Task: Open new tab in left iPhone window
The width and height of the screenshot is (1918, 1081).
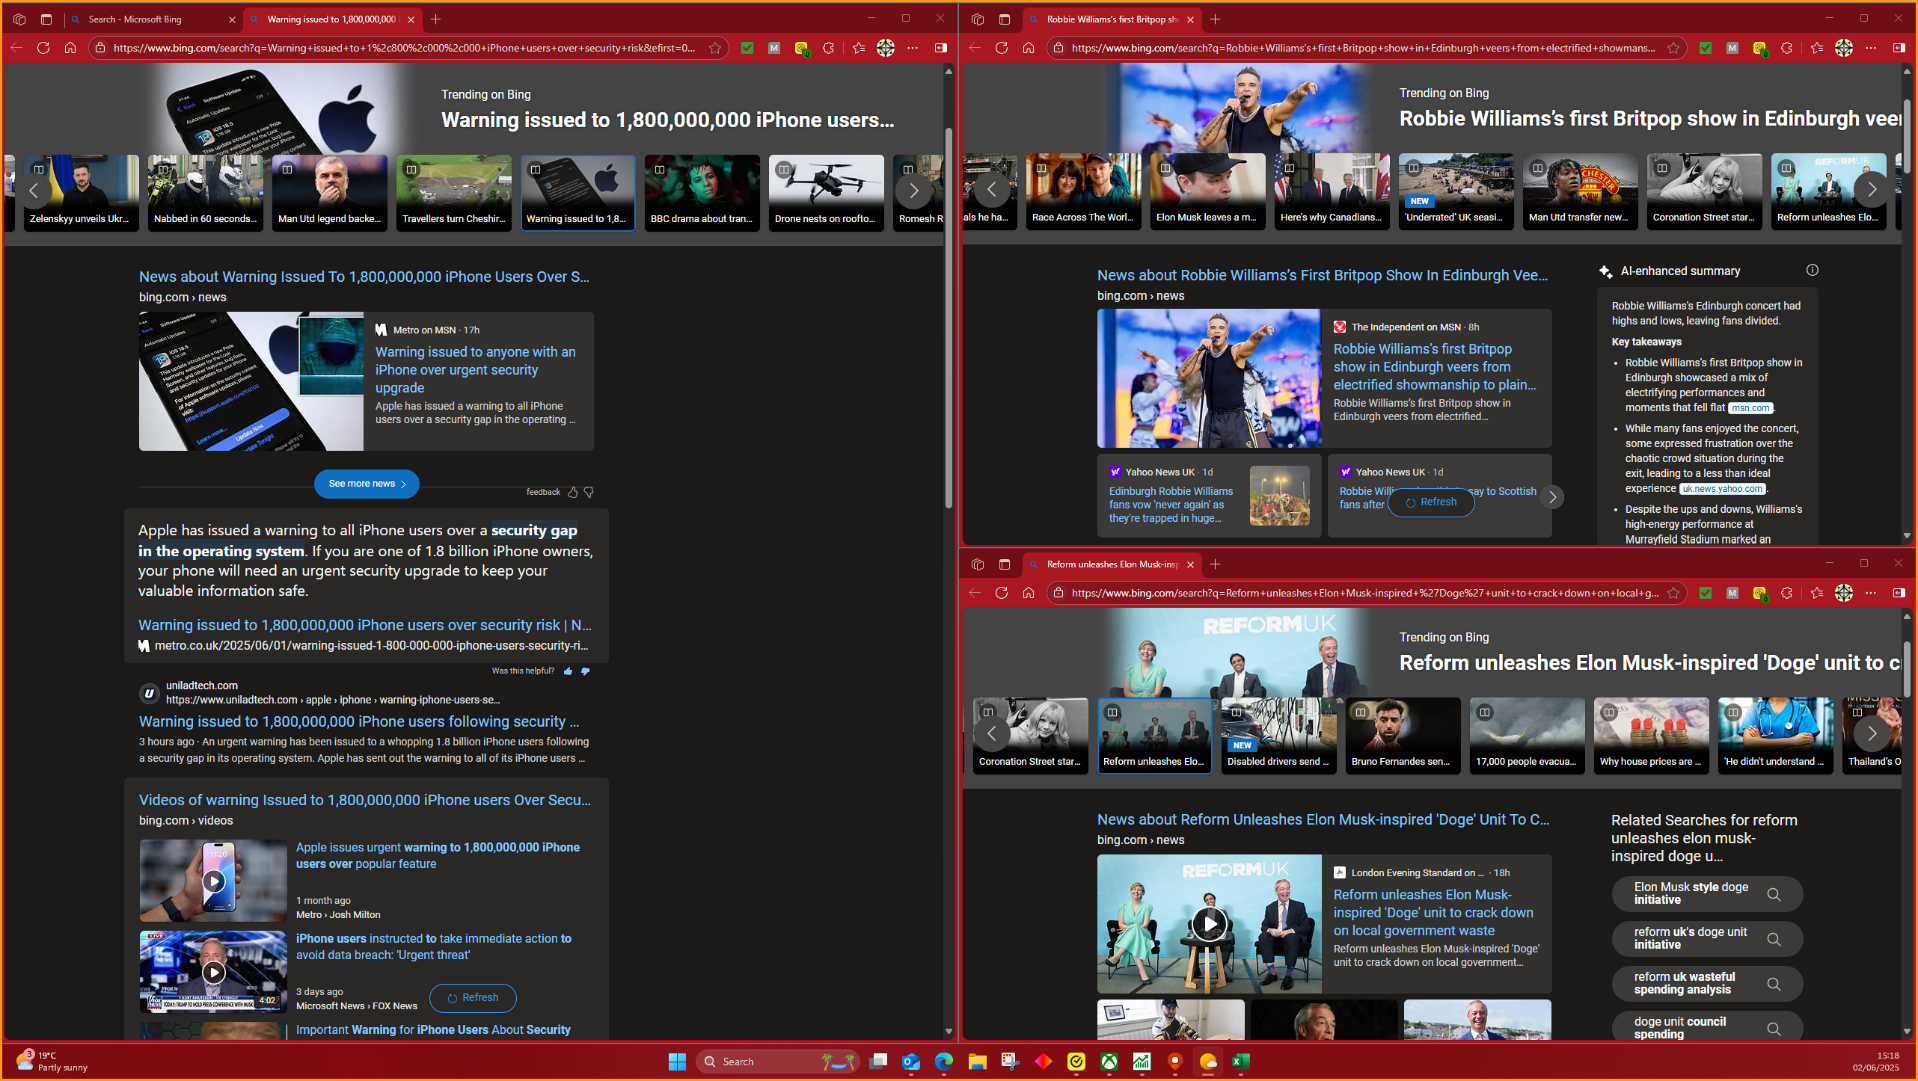Action: pyautogui.click(x=435, y=19)
